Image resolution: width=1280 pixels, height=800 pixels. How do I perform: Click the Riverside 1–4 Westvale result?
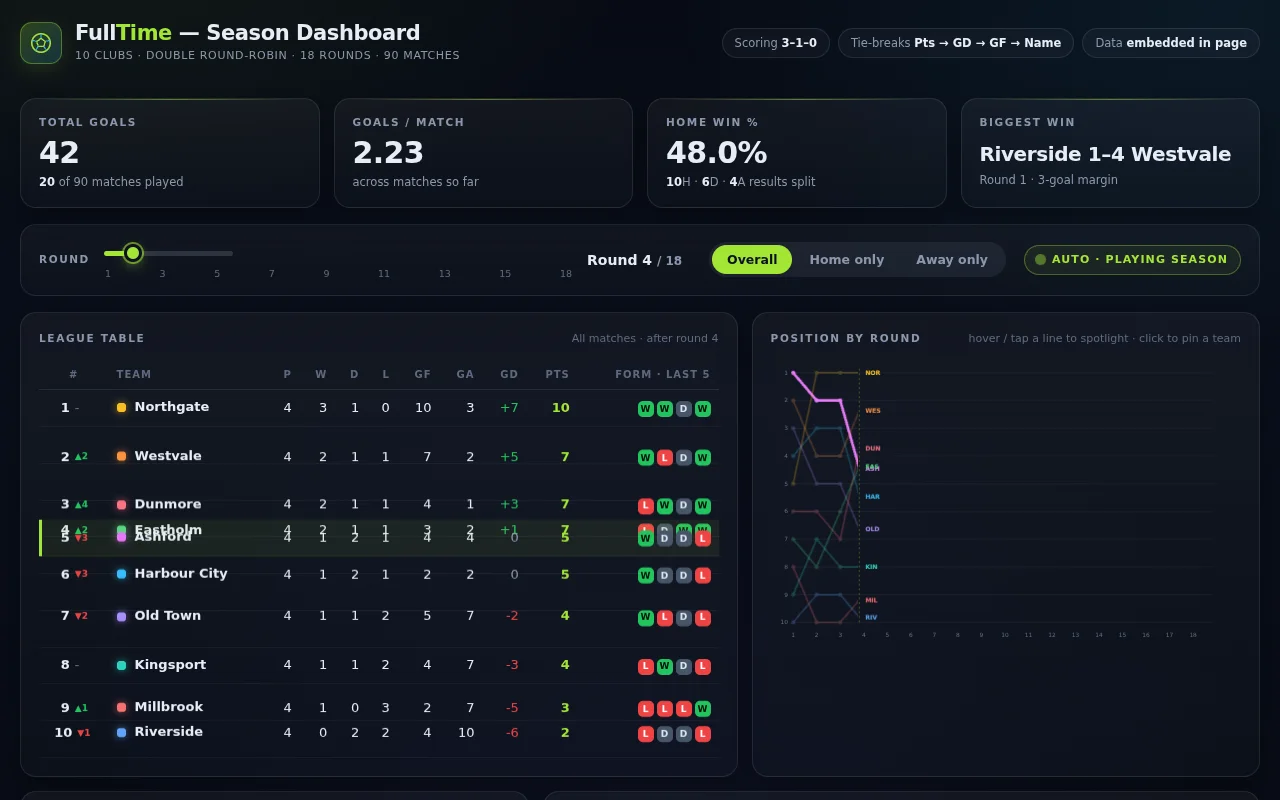tap(1105, 154)
